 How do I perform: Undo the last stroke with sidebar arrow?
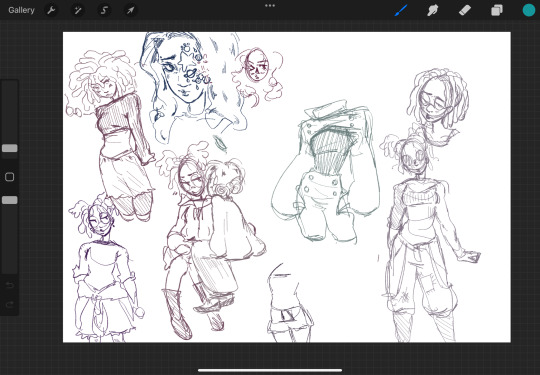pos(10,285)
